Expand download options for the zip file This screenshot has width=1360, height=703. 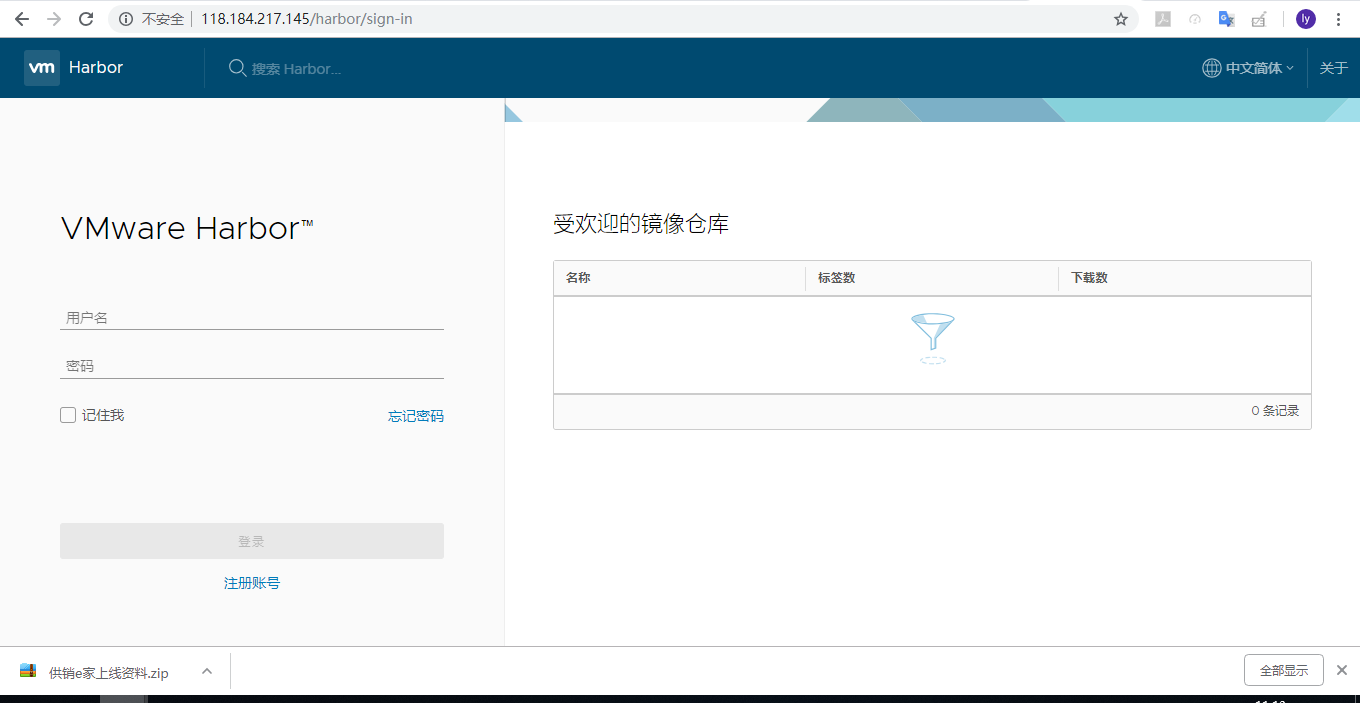[207, 671]
